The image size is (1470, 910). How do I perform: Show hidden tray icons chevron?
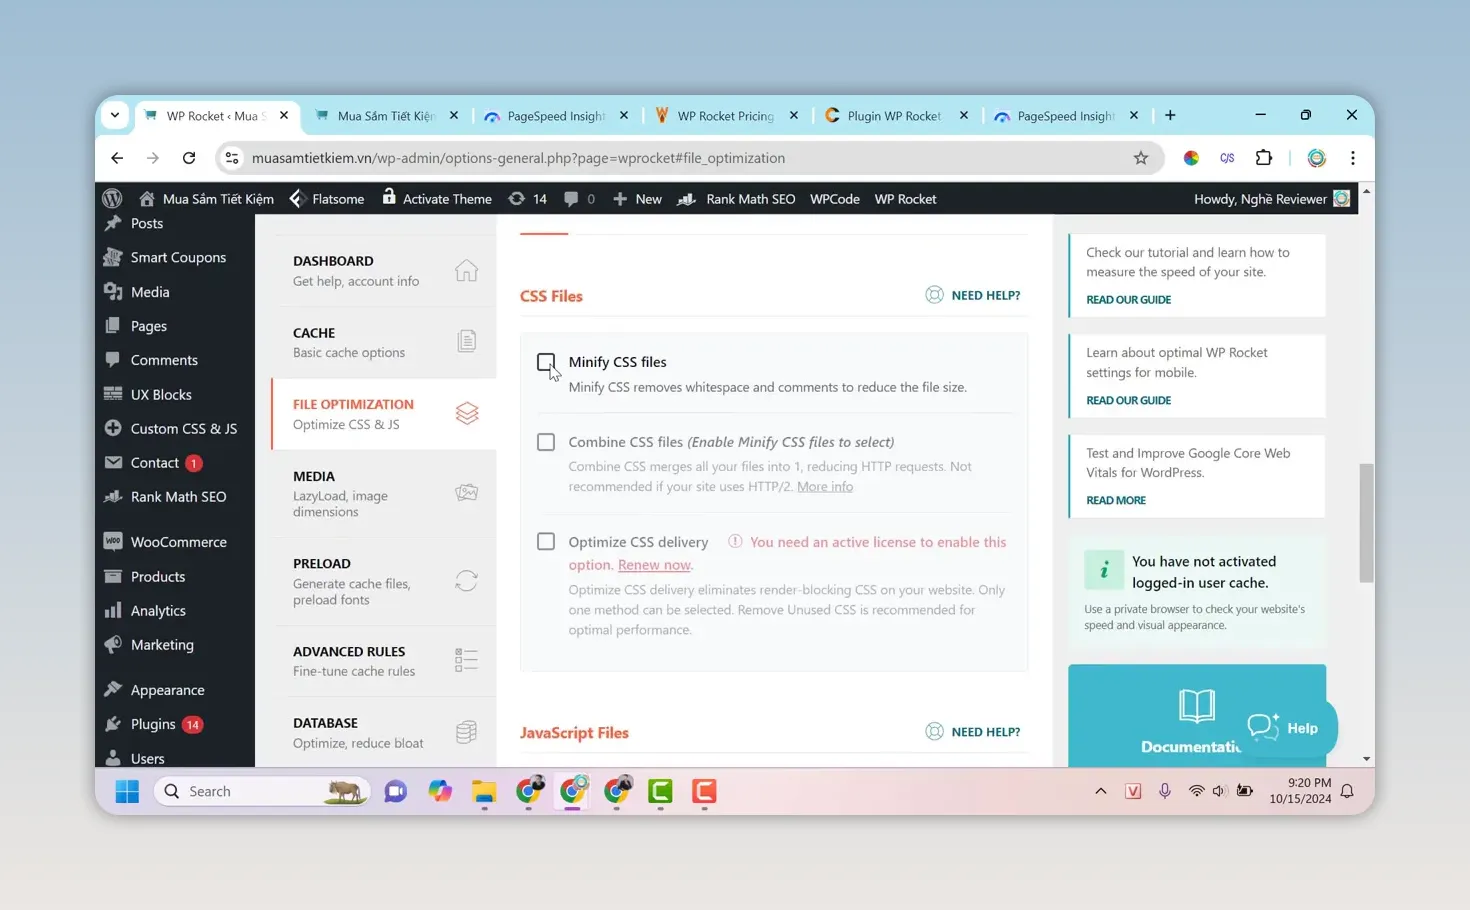point(1101,791)
